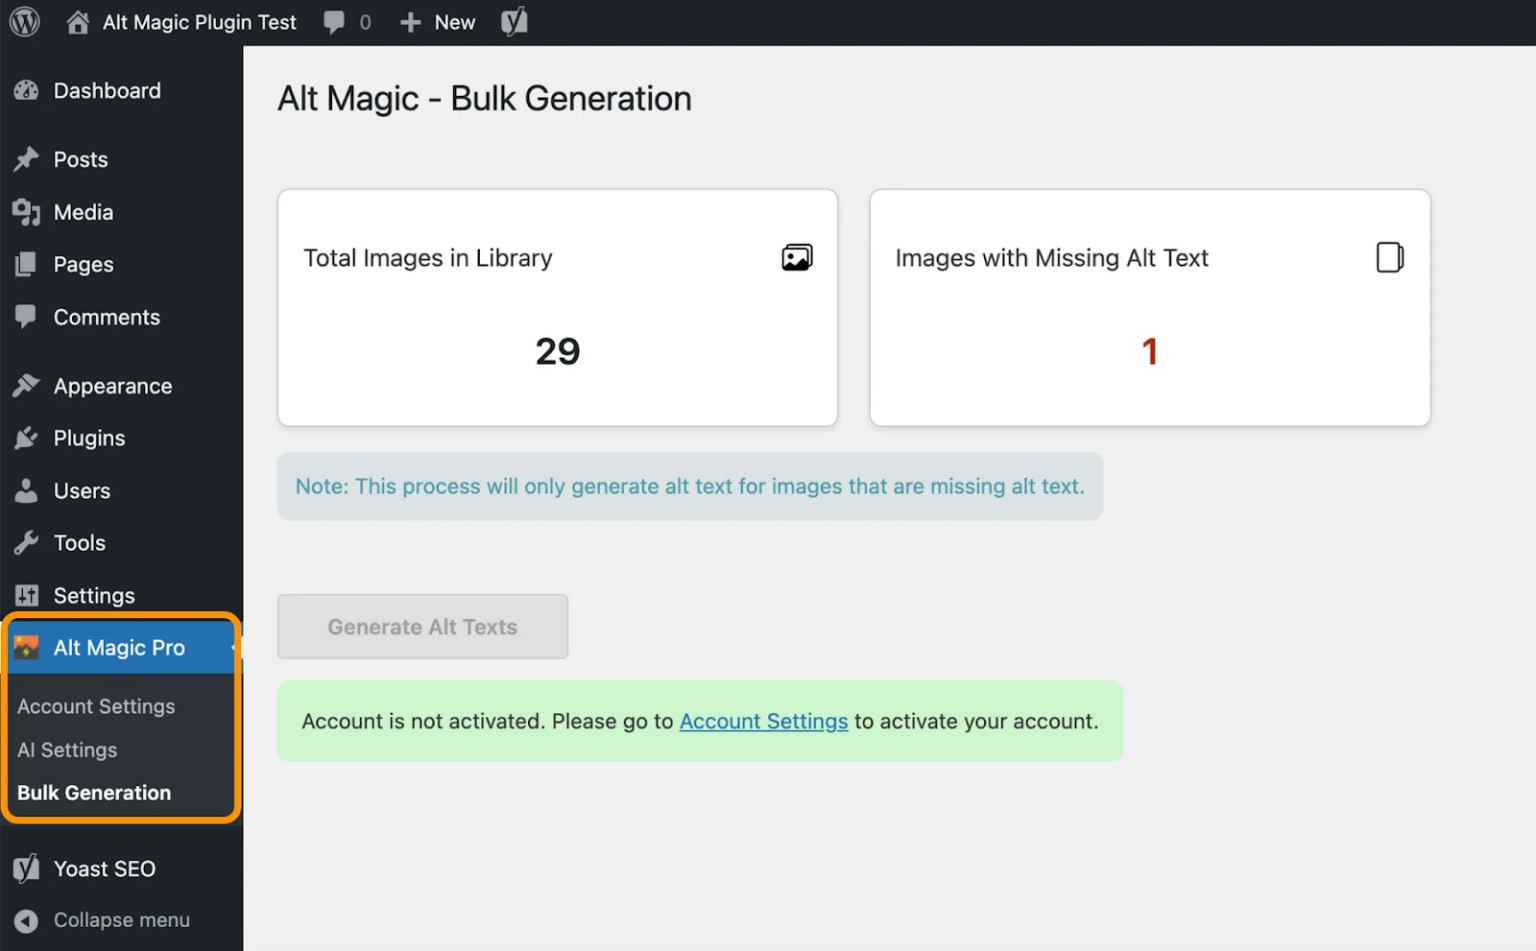Click the Settings sliders icon

[x=27, y=595]
